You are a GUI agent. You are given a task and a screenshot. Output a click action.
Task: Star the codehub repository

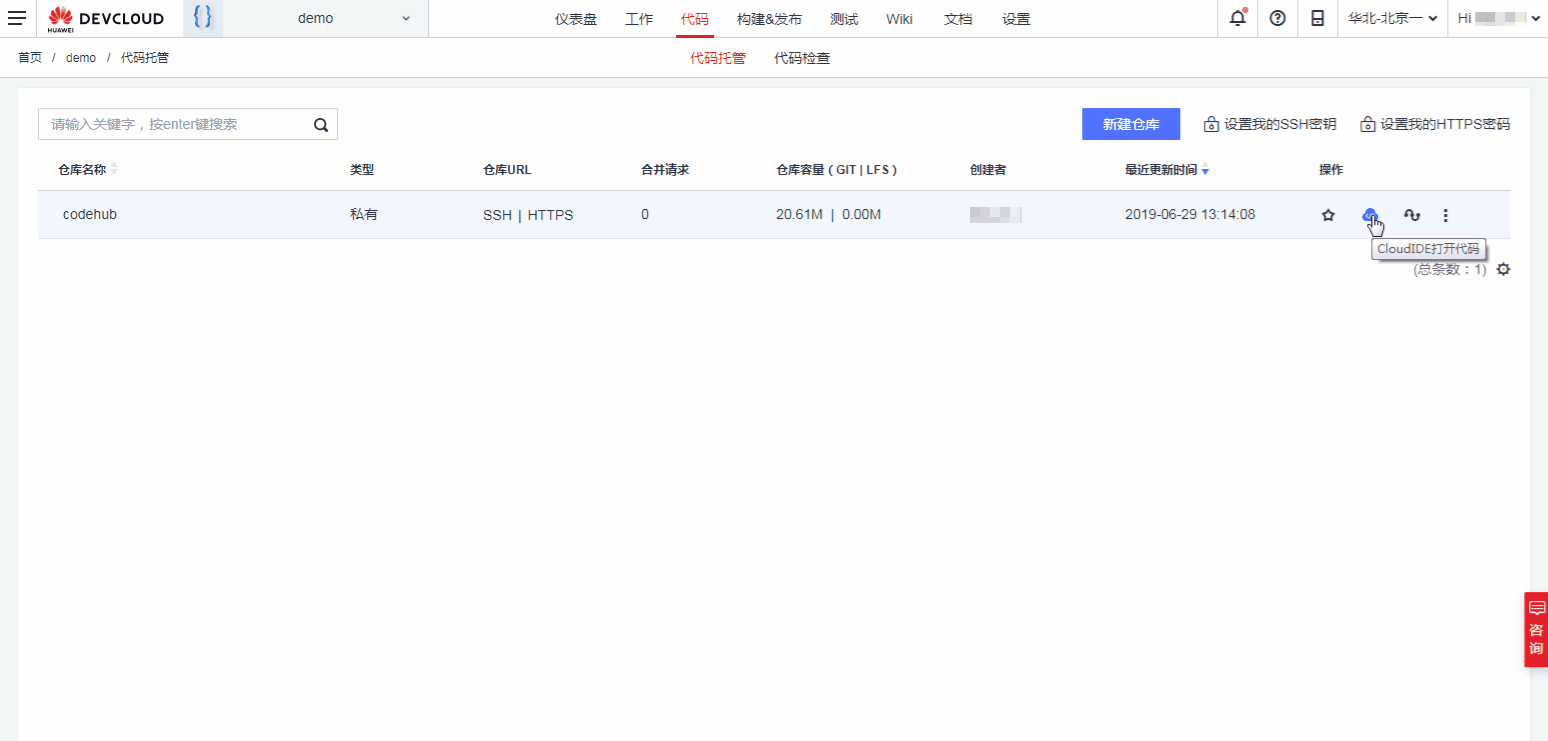point(1328,215)
